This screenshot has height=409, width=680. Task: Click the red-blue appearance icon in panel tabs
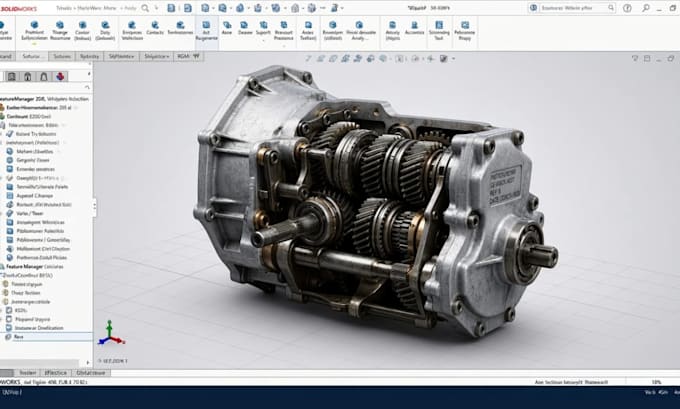tap(60, 76)
